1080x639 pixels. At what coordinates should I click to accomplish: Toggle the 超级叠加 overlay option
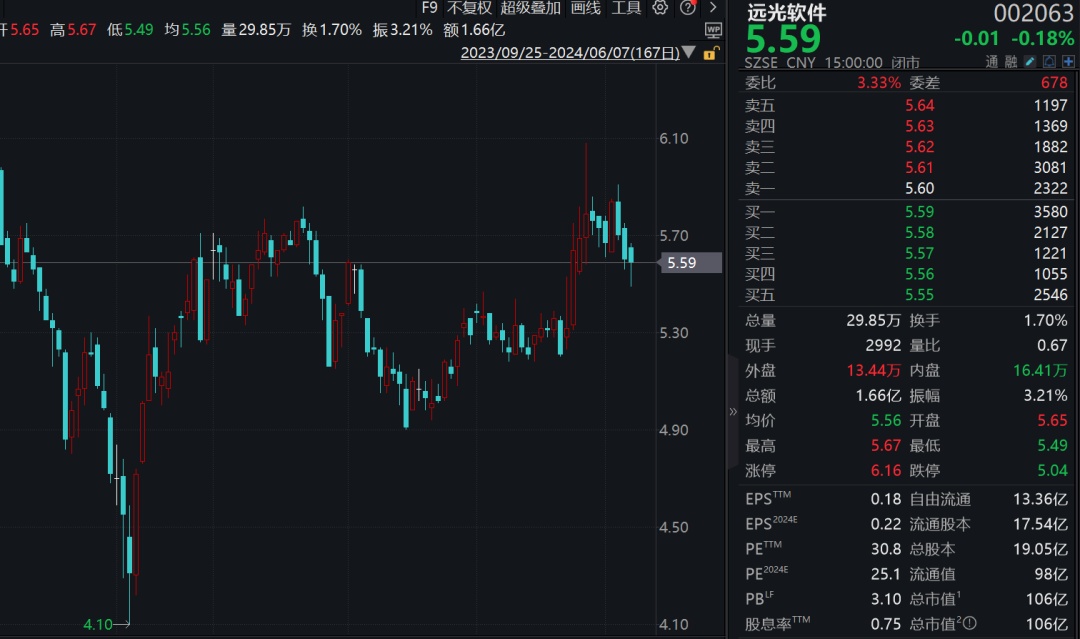pyautogui.click(x=530, y=8)
